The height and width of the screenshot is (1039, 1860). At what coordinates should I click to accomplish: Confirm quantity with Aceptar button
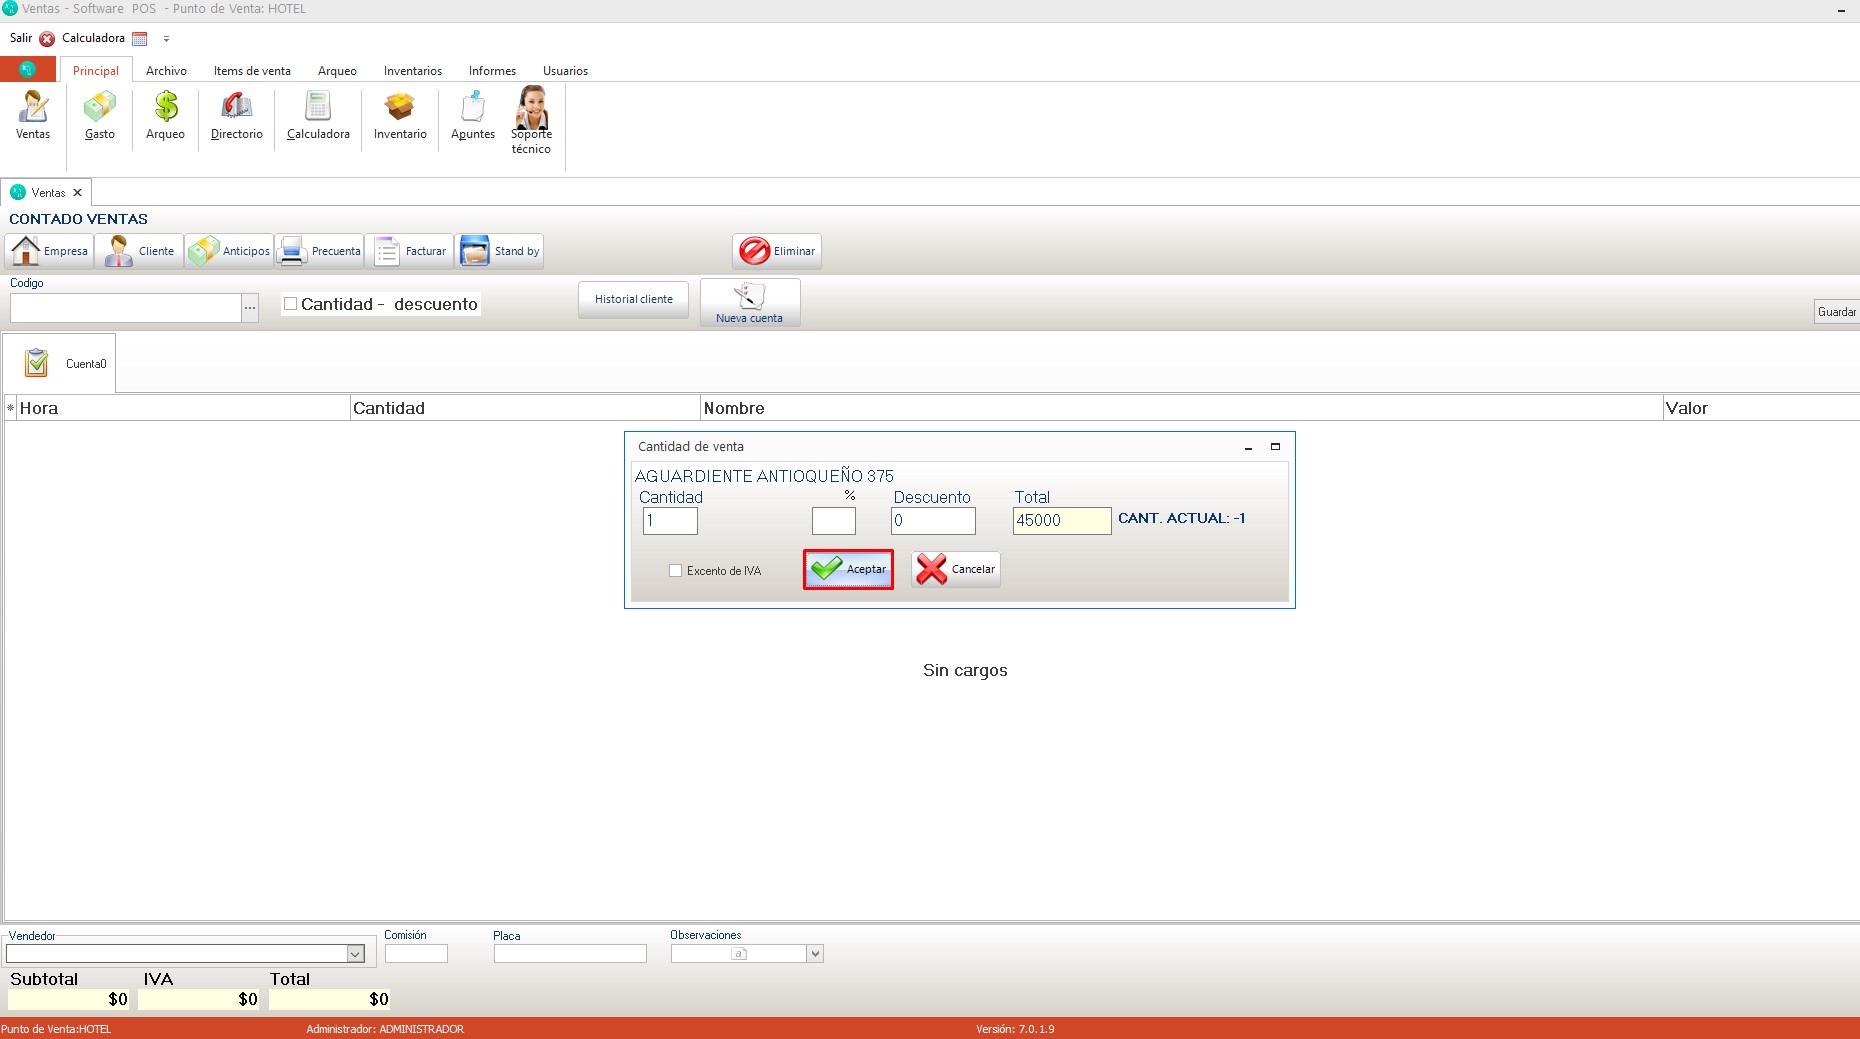[848, 569]
